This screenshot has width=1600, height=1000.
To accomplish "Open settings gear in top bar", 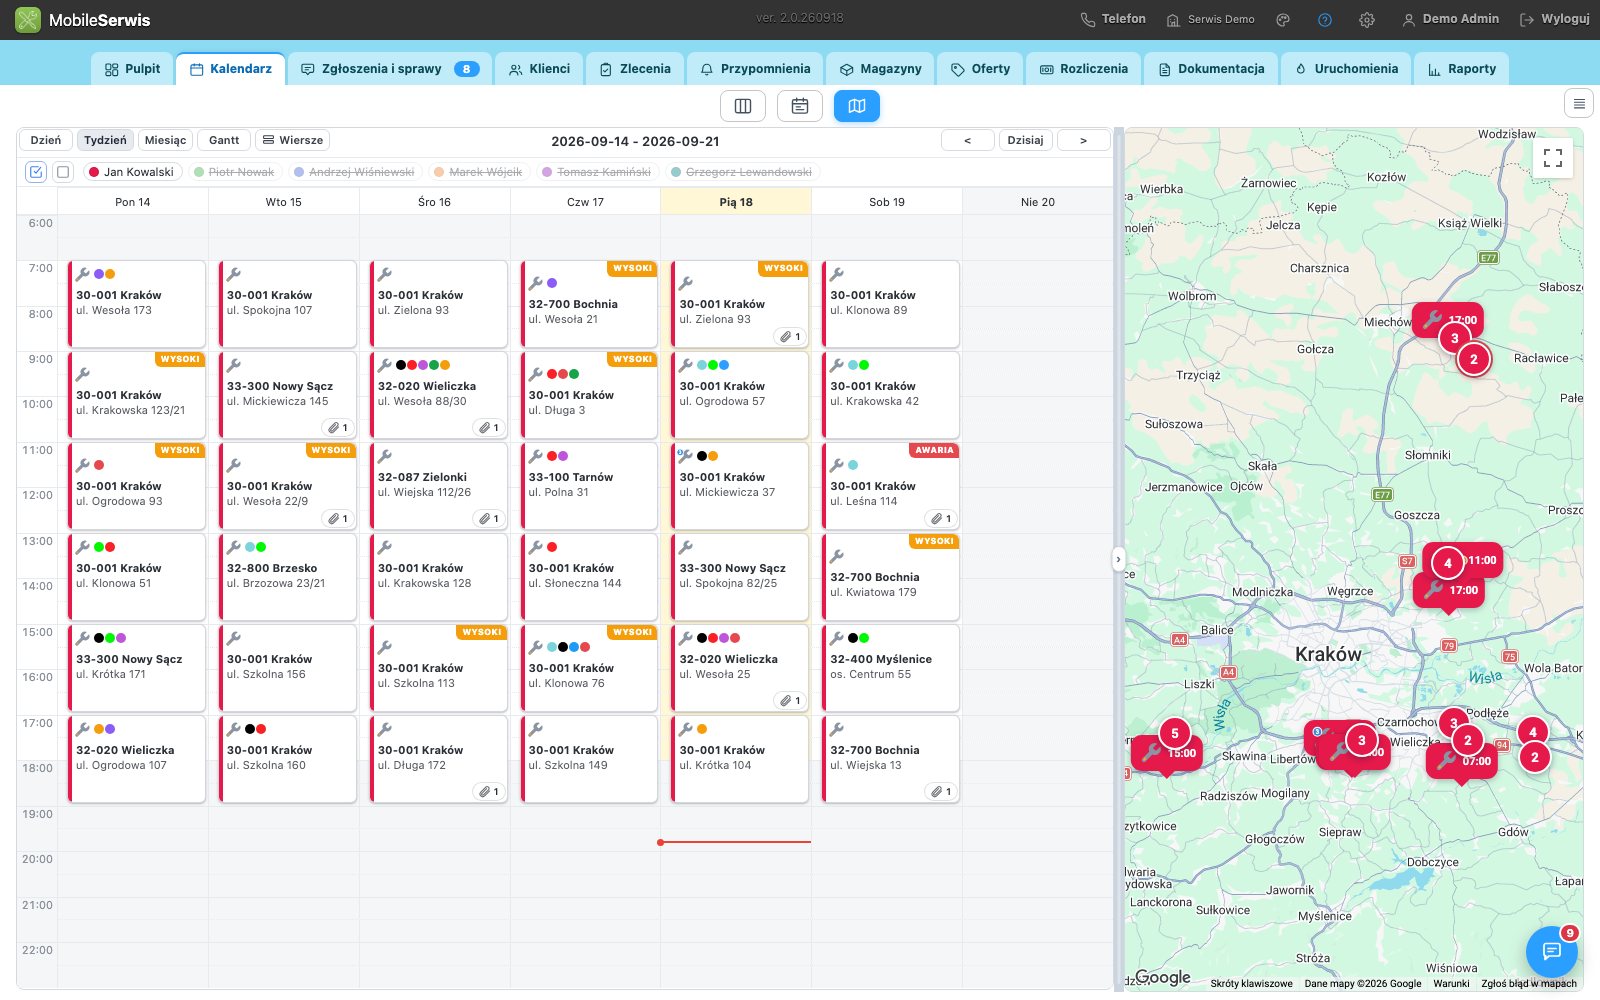I will click(1367, 20).
